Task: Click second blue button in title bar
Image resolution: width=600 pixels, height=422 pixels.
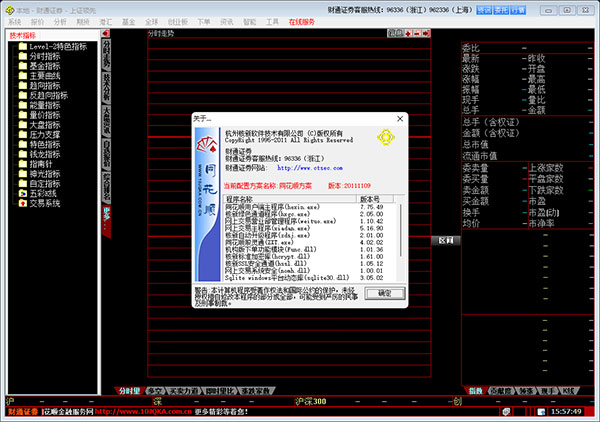Action: coord(501,10)
